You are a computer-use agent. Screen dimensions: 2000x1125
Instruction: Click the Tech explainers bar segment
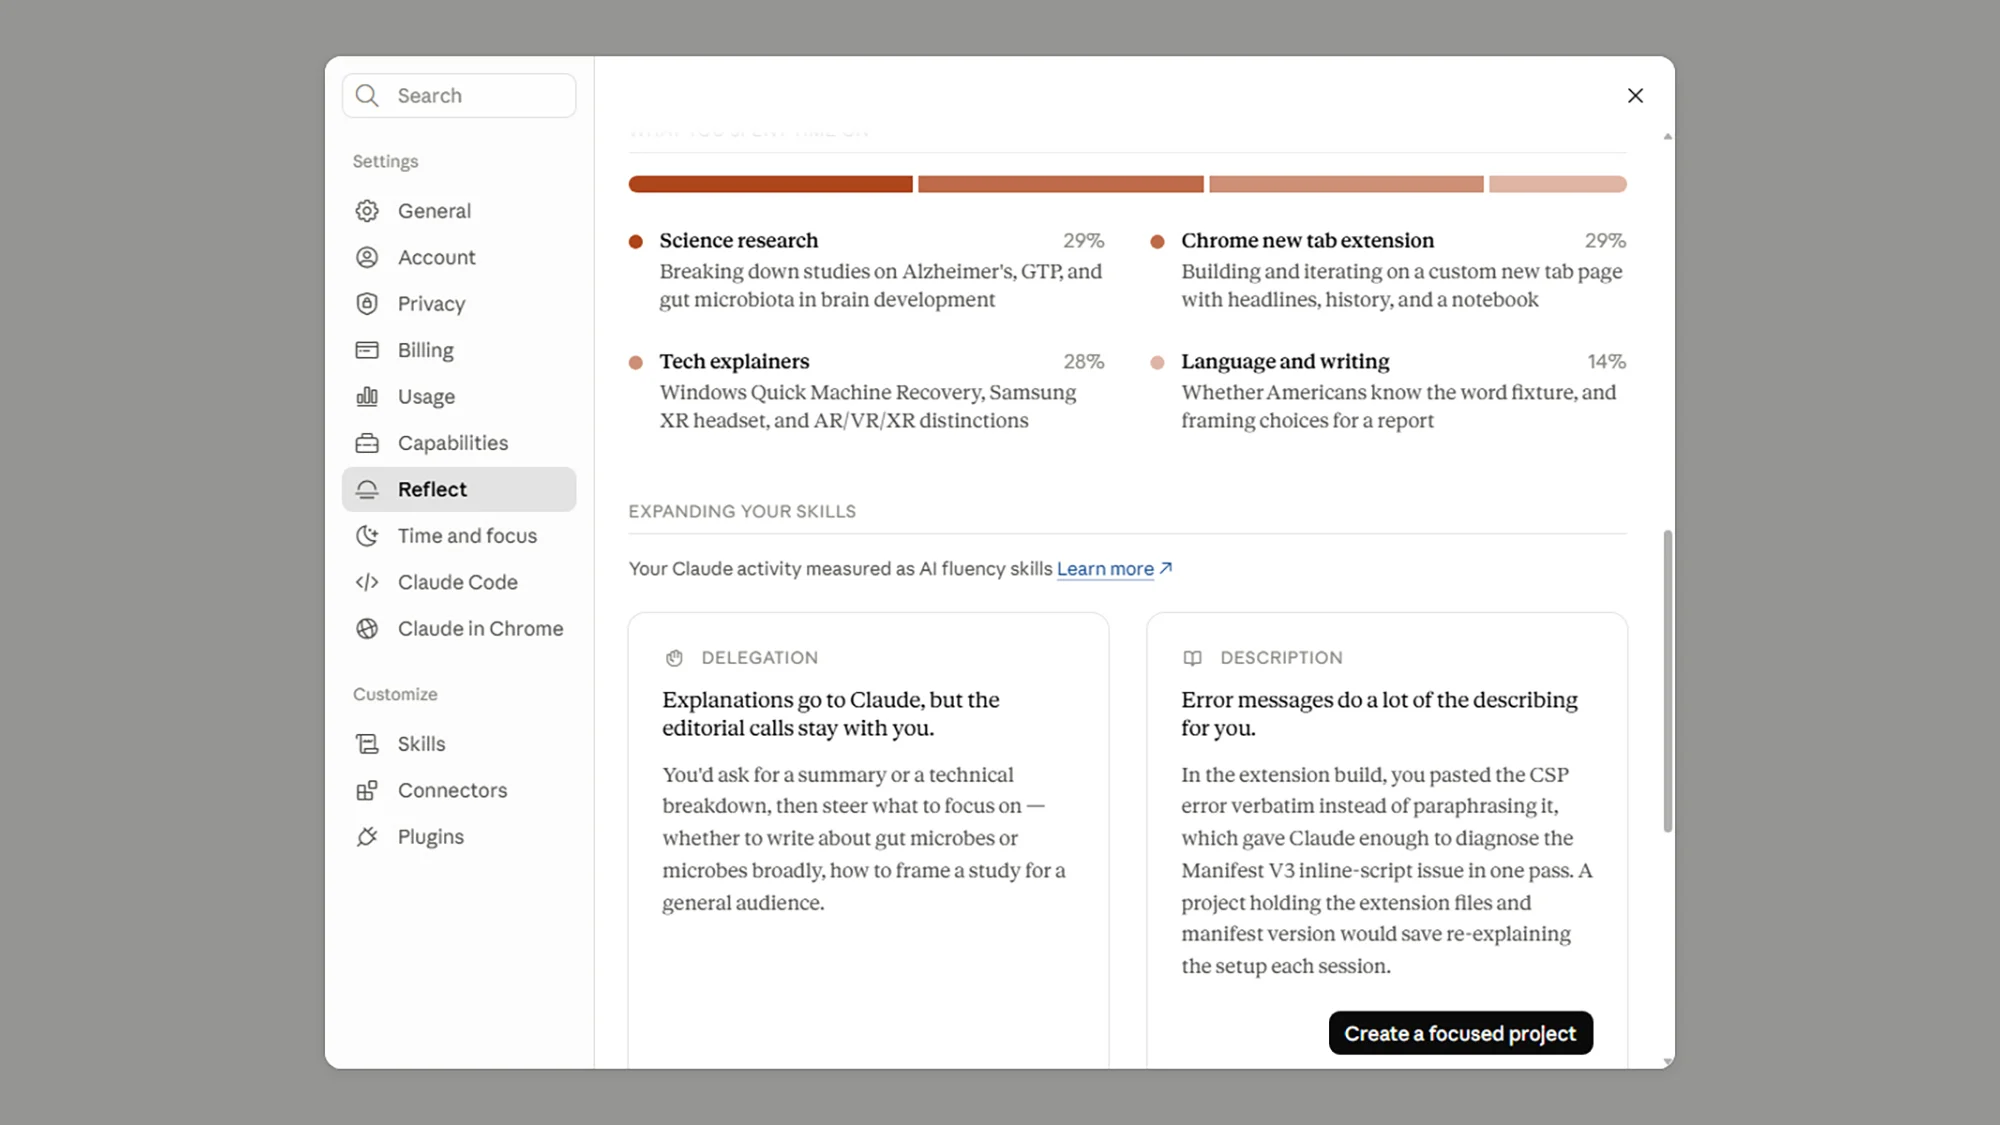pyautogui.click(x=1346, y=184)
